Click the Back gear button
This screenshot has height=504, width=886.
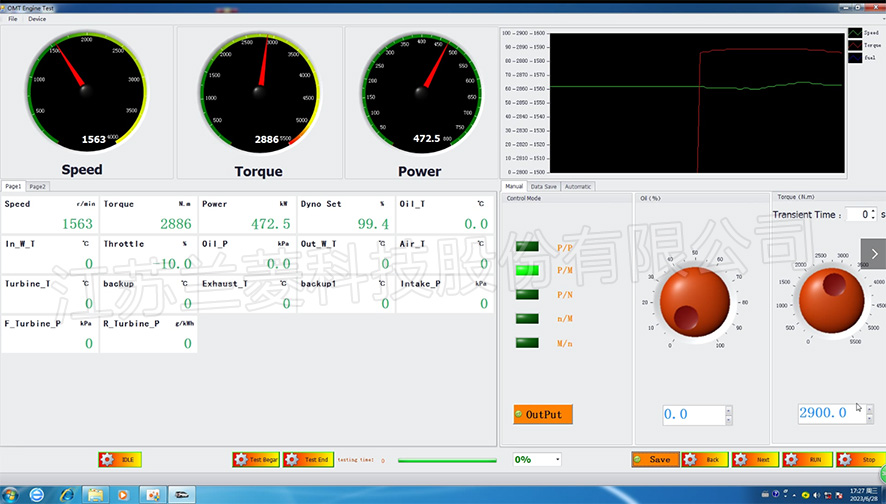[x=705, y=459]
